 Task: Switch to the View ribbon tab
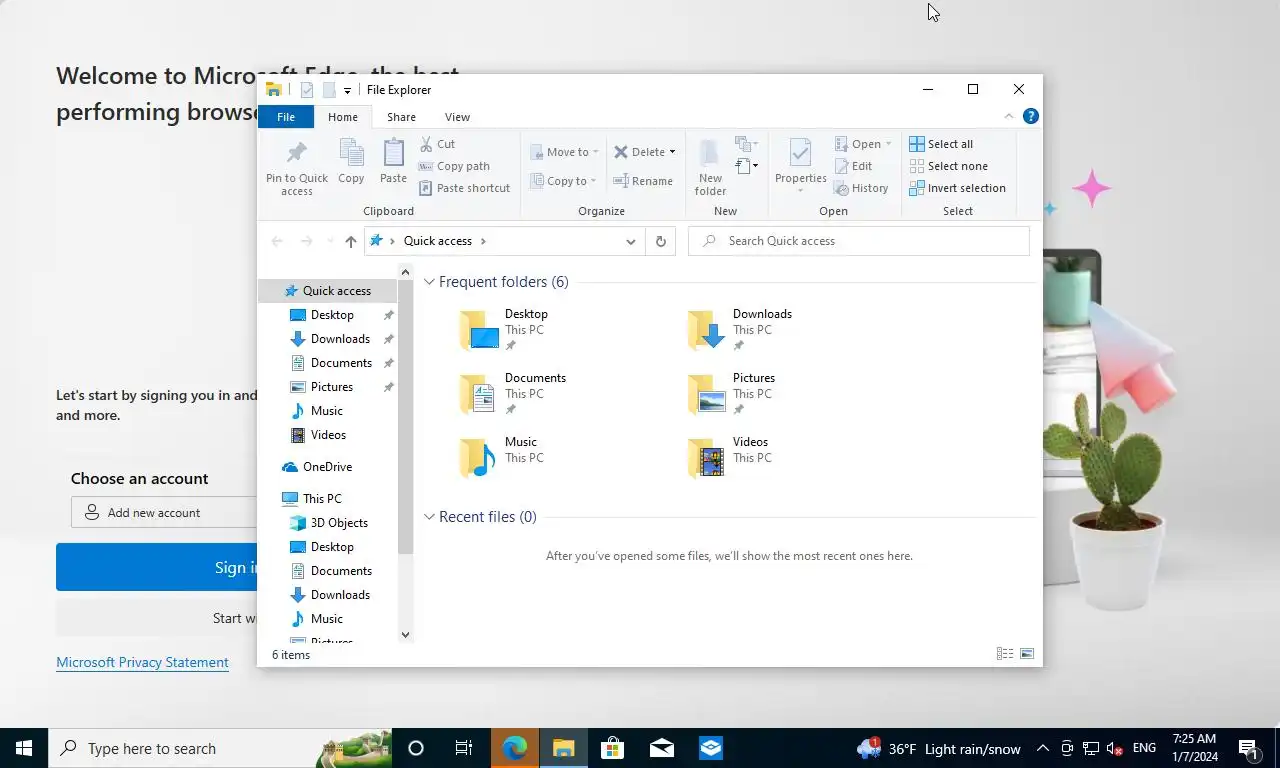coord(457,117)
